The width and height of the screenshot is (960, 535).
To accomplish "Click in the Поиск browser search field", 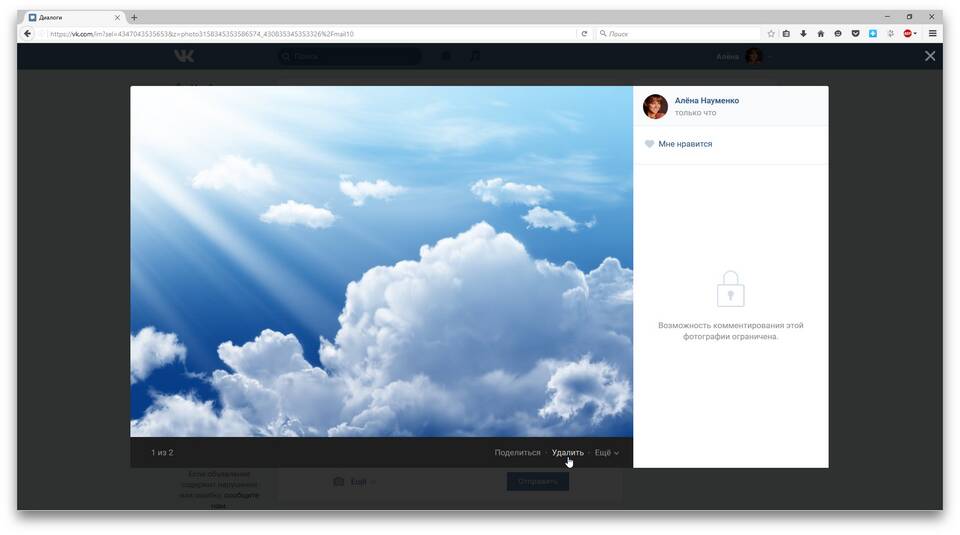I will pyautogui.click(x=678, y=34).
